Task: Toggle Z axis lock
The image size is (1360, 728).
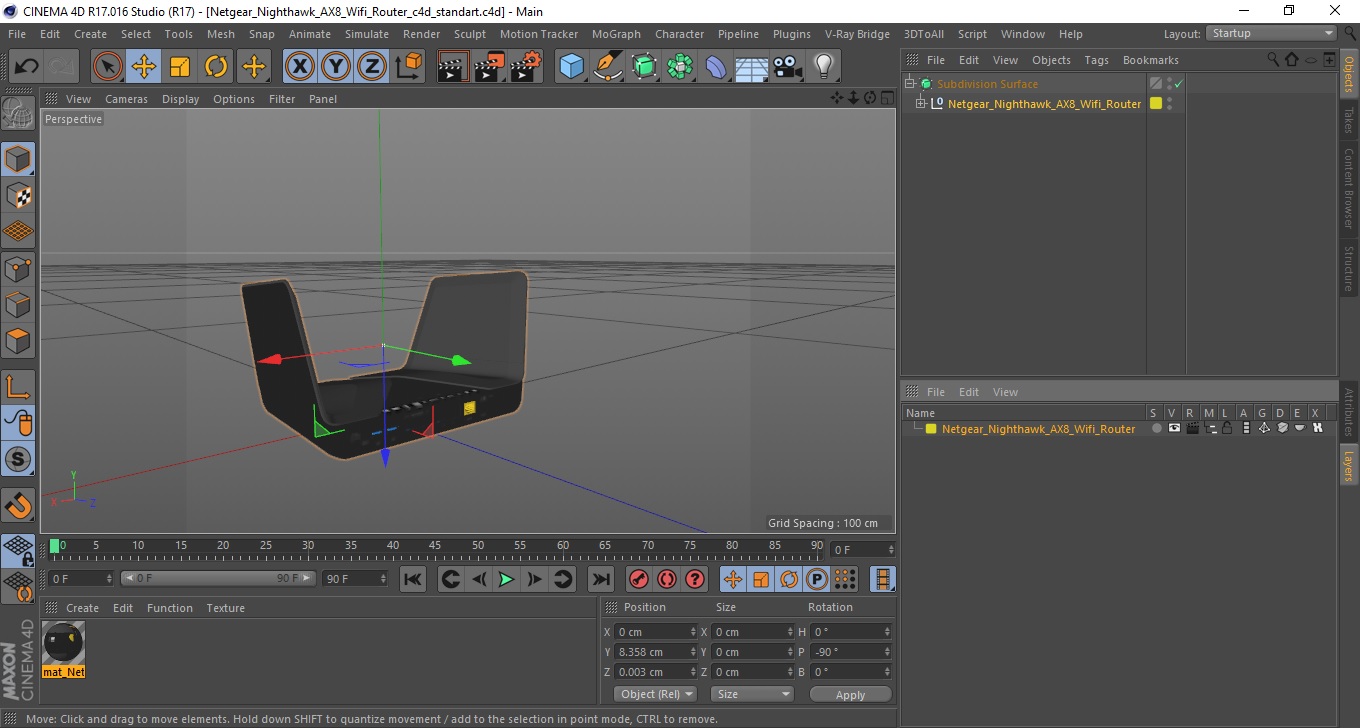Action: click(372, 67)
